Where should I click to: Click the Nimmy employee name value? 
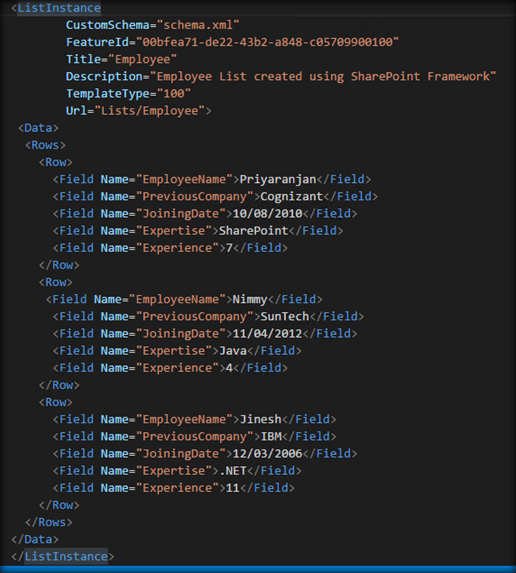tap(250, 299)
